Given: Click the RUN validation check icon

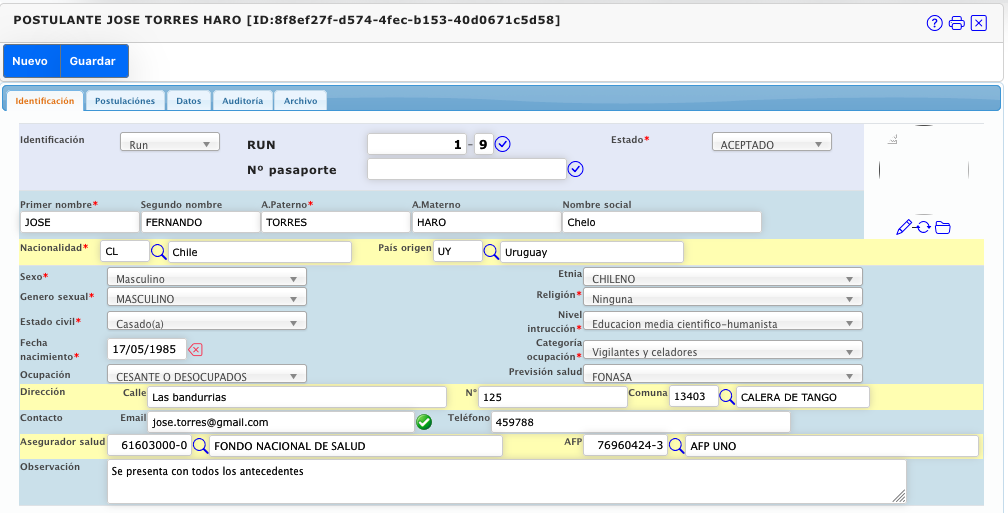Looking at the screenshot, I should coord(503,144).
